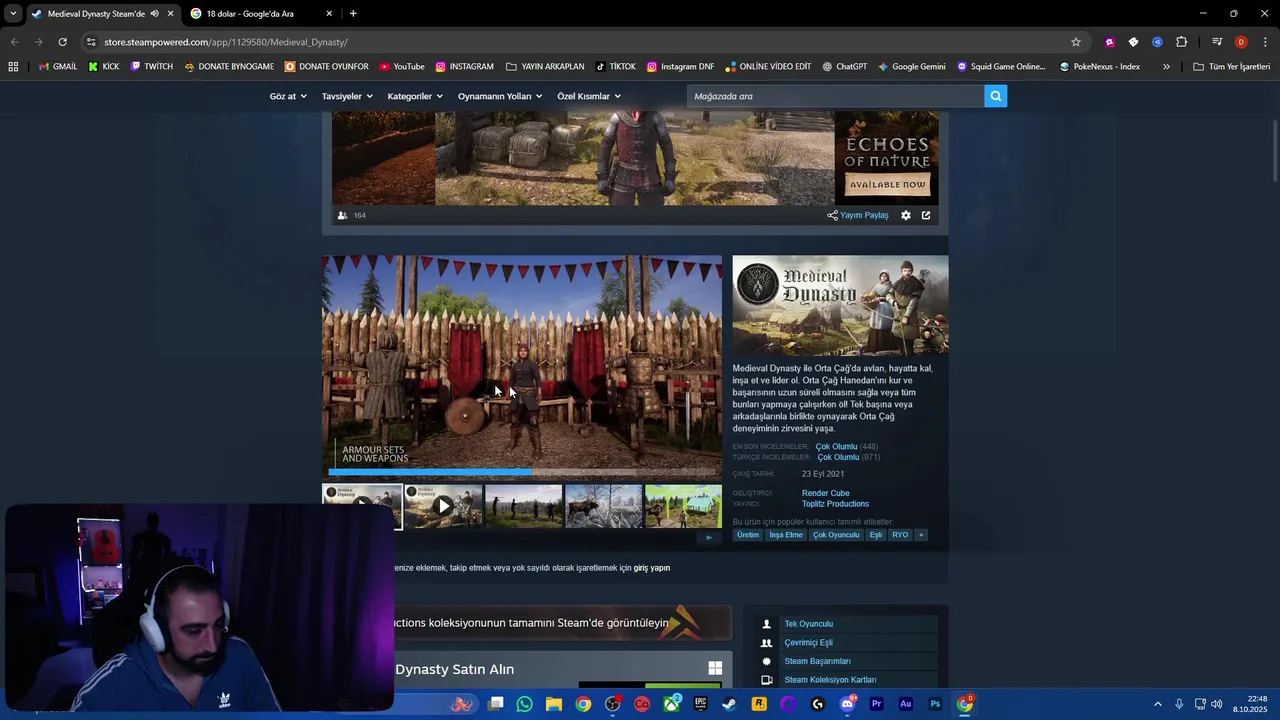Open the Google Gemini bookmark
Image resolution: width=1280 pixels, height=720 pixels.
[912, 67]
